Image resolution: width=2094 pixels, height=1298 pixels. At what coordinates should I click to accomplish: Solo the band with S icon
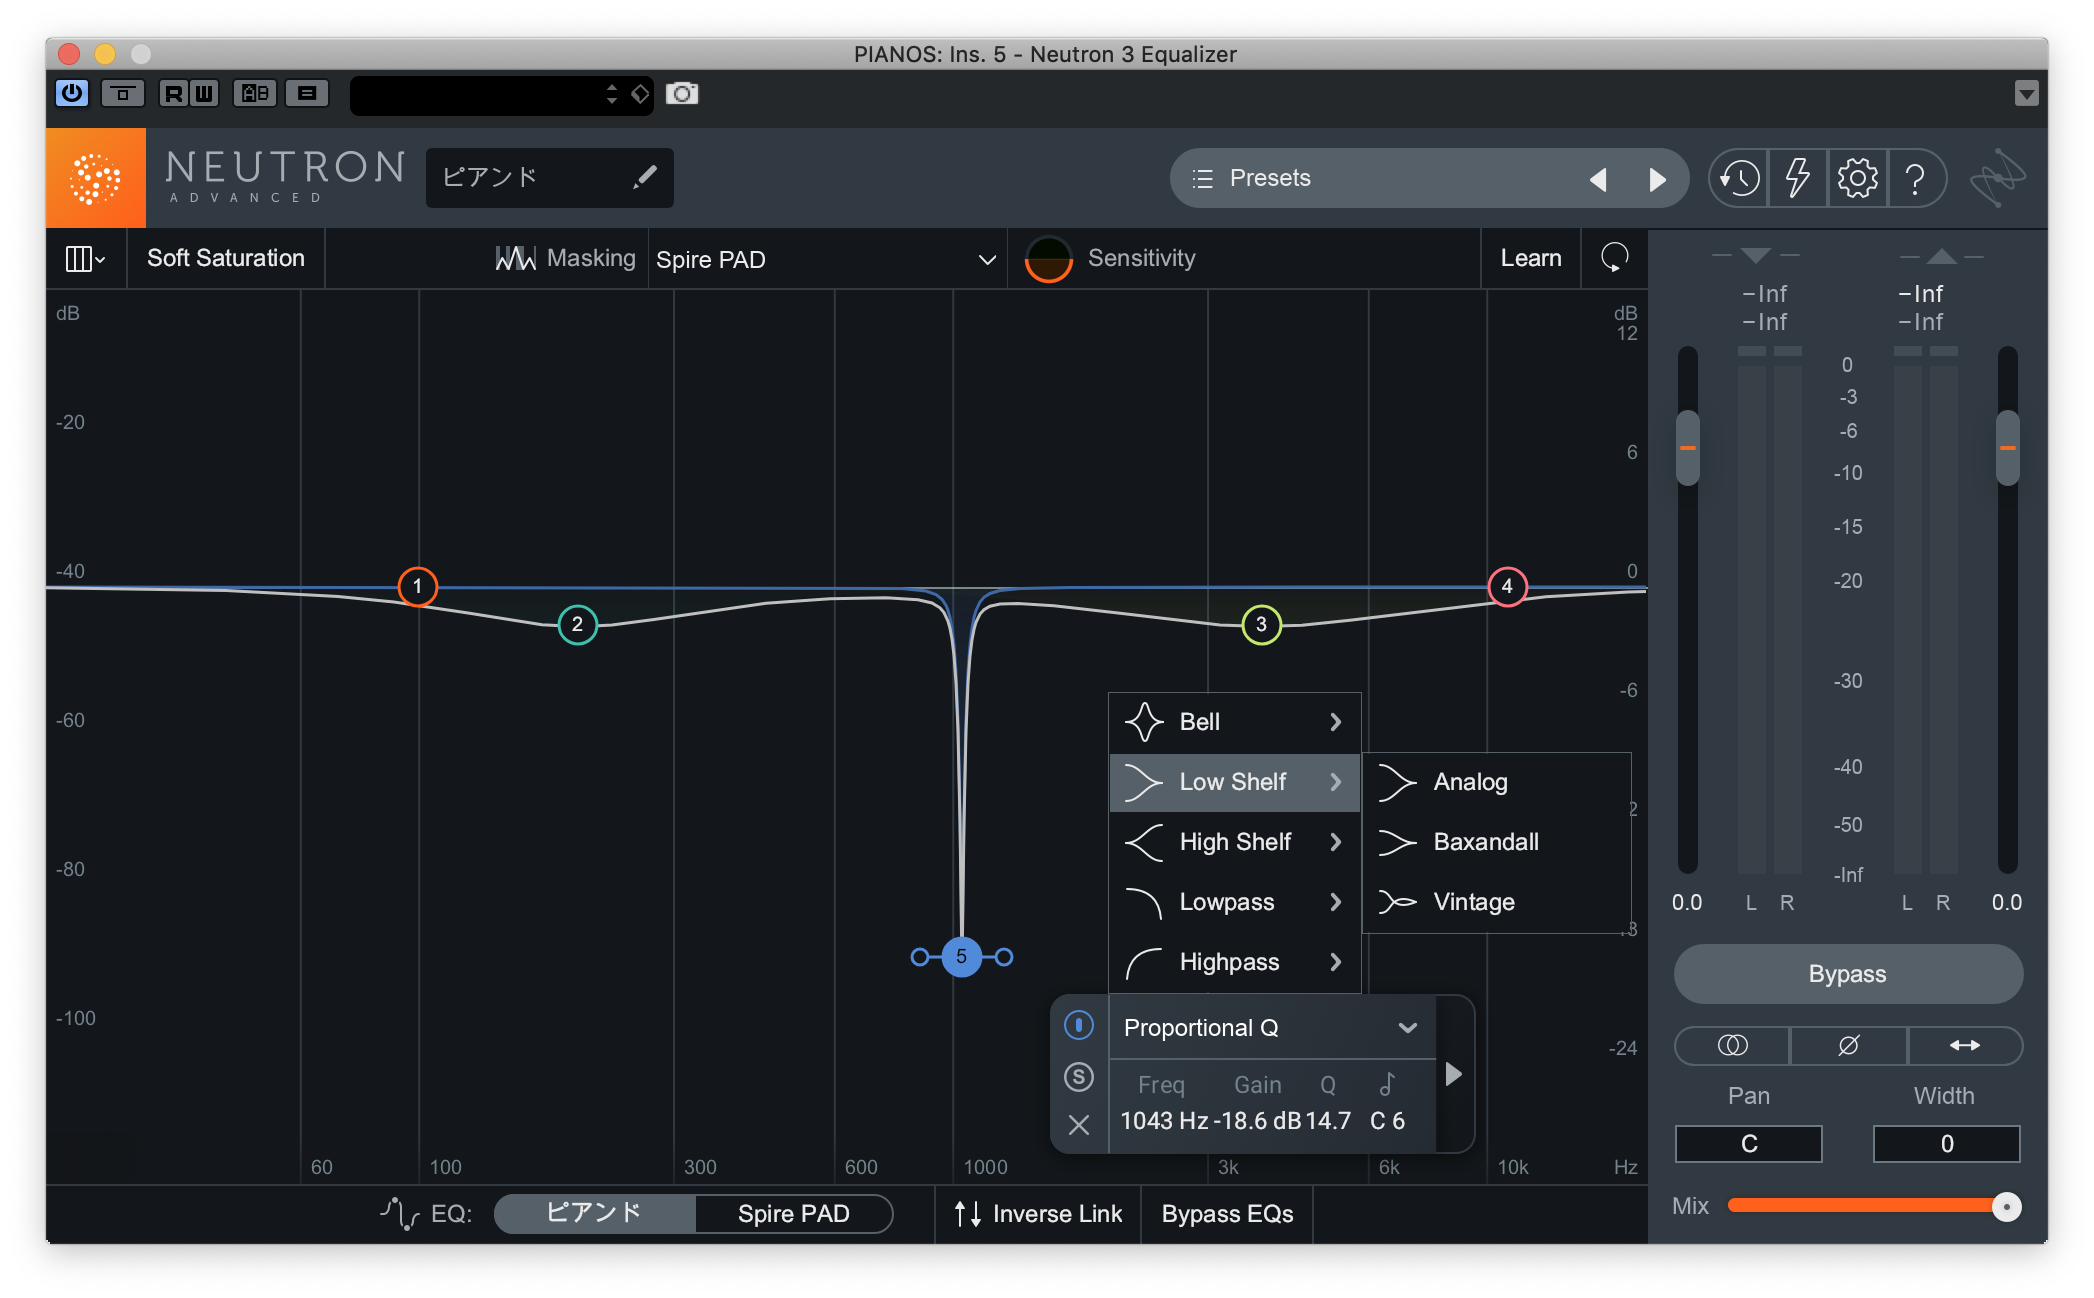point(1079,1076)
